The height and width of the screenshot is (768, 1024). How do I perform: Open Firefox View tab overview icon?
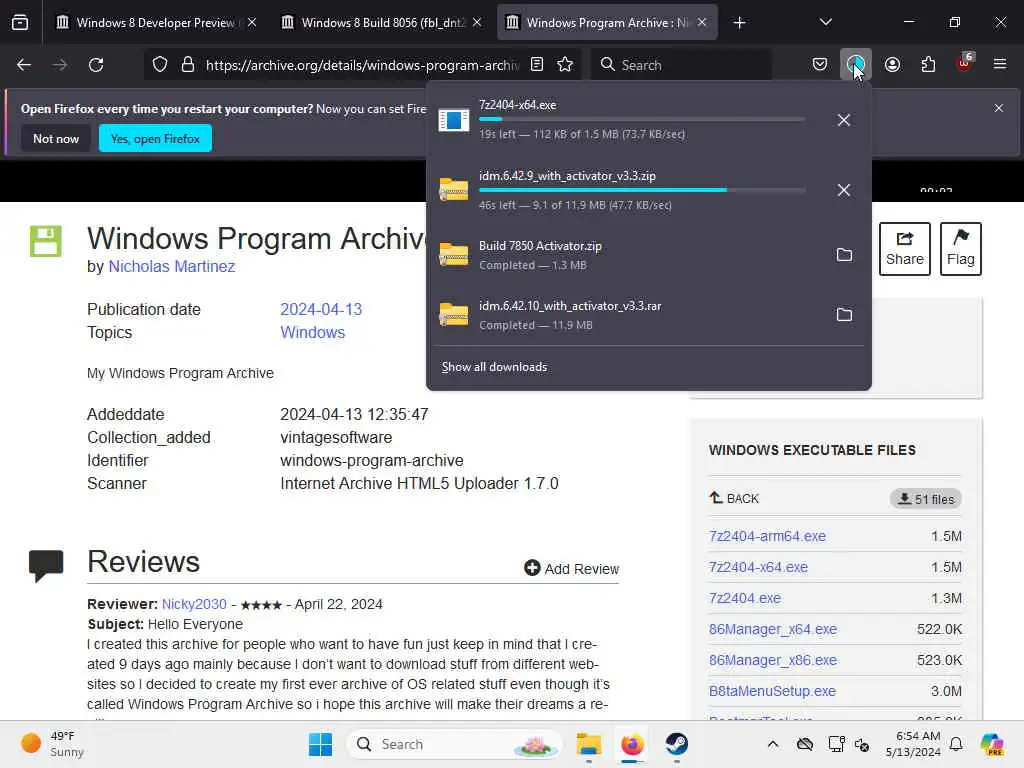click(20, 22)
